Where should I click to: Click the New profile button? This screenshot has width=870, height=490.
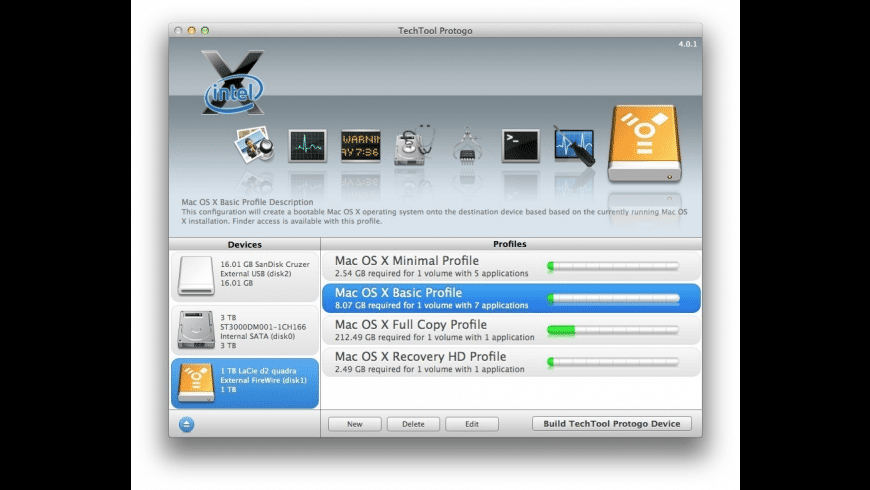(355, 424)
